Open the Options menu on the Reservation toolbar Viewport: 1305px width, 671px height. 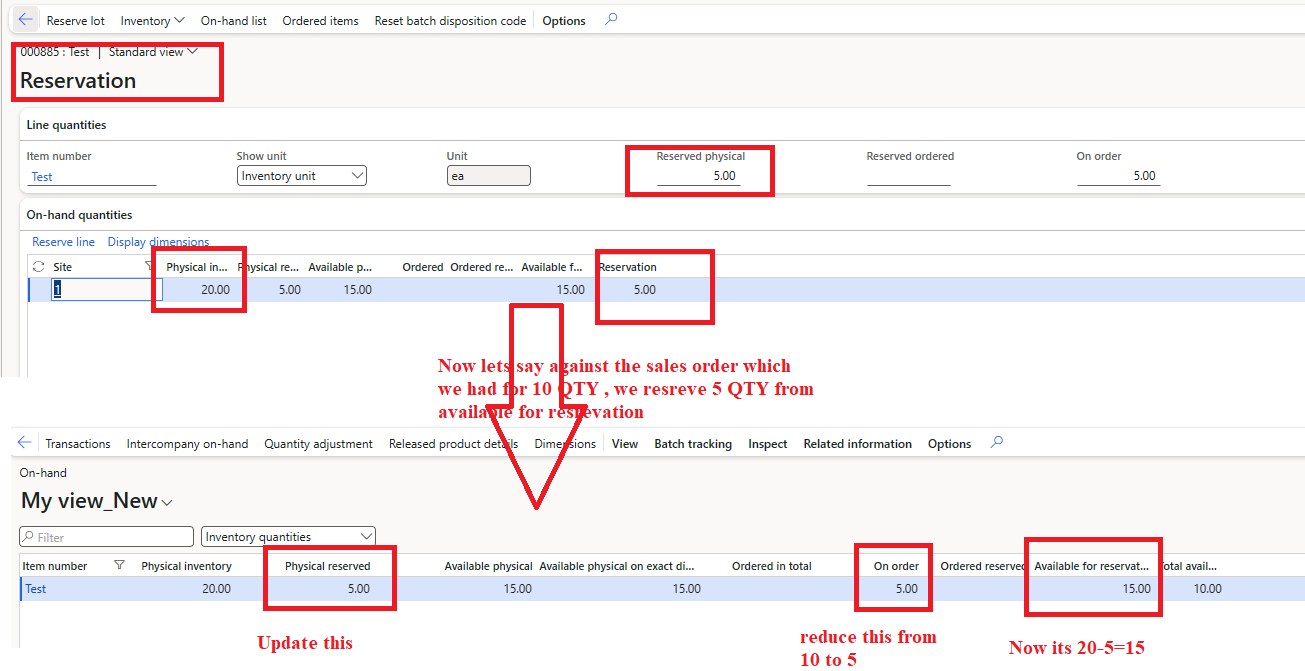coord(563,20)
